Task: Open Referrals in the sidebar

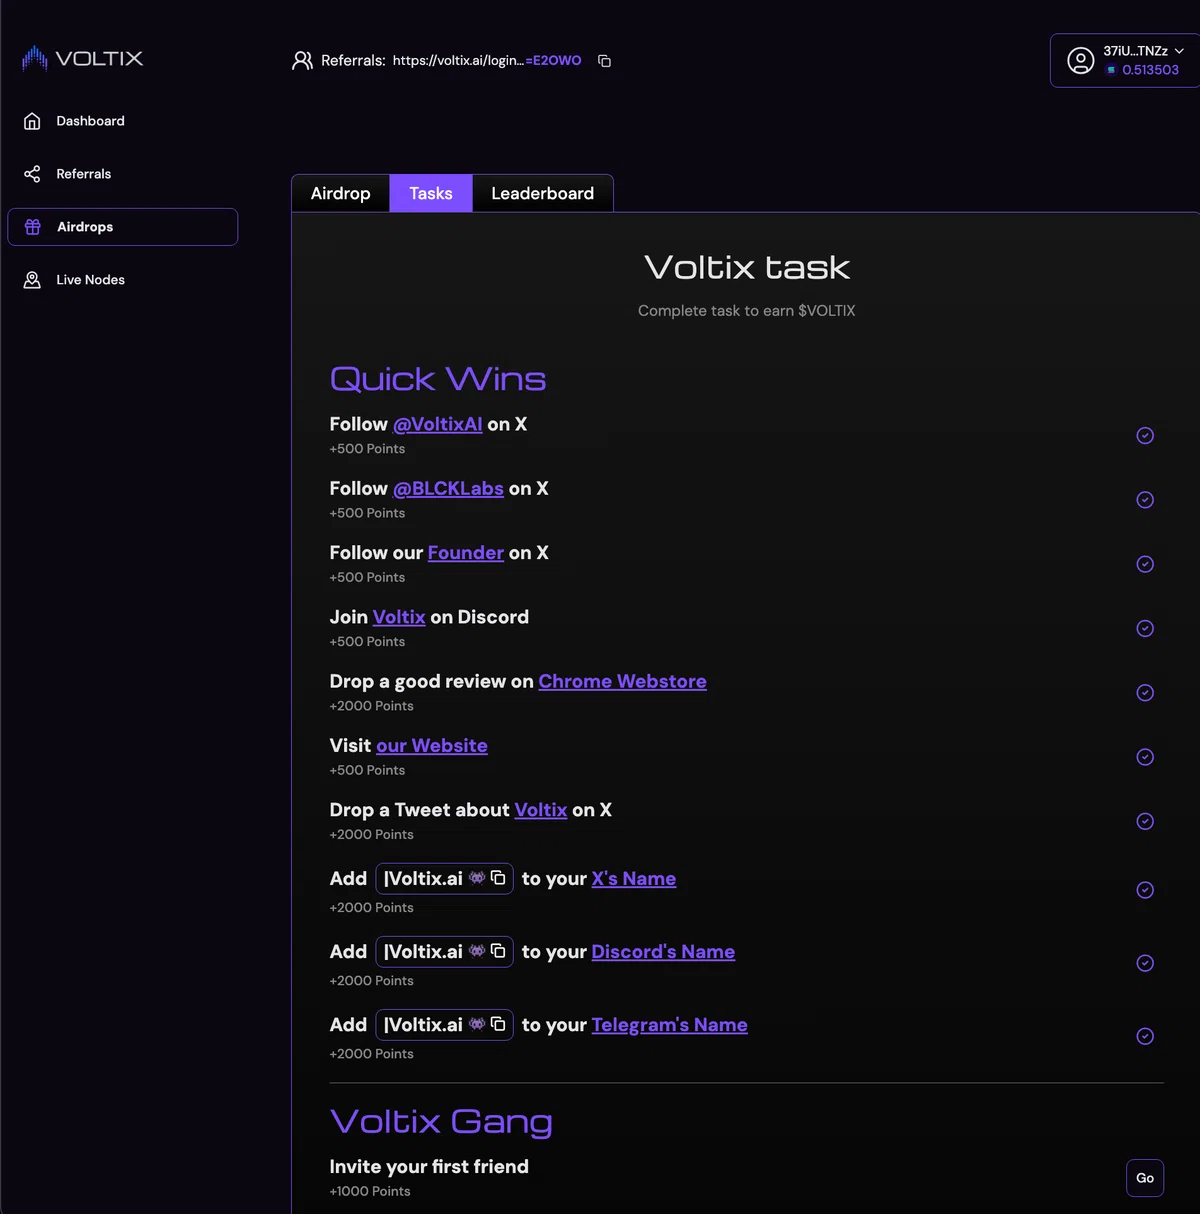Action: [123, 174]
